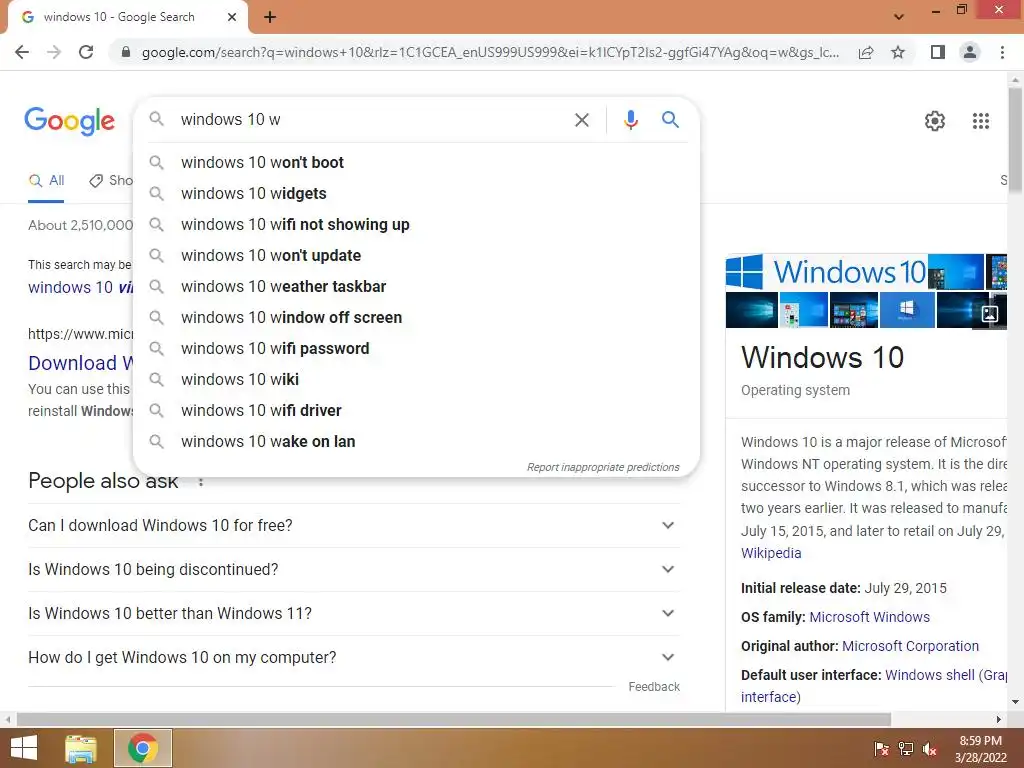The image size is (1024, 768).
Task: Select suggestion windows 10 wifi not showing up
Action: coord(416,225)
